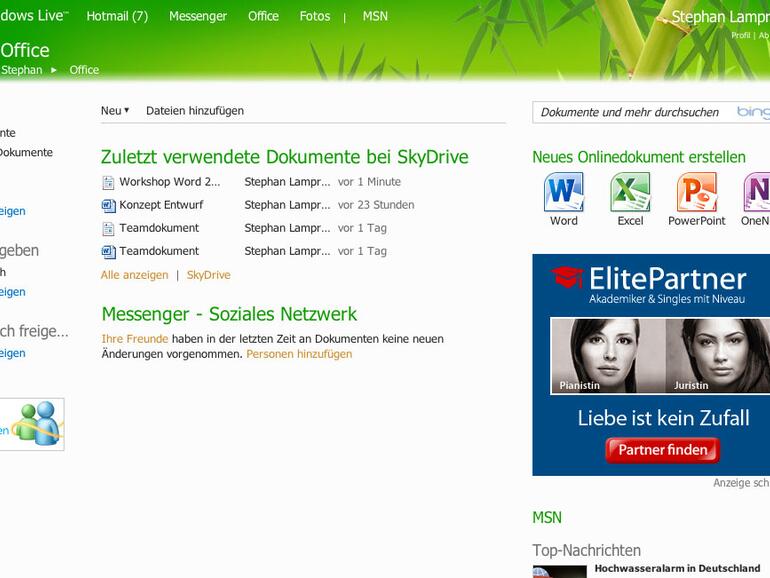
Task: Click the Stephan Lampr... user name in header
Action: 720,17
